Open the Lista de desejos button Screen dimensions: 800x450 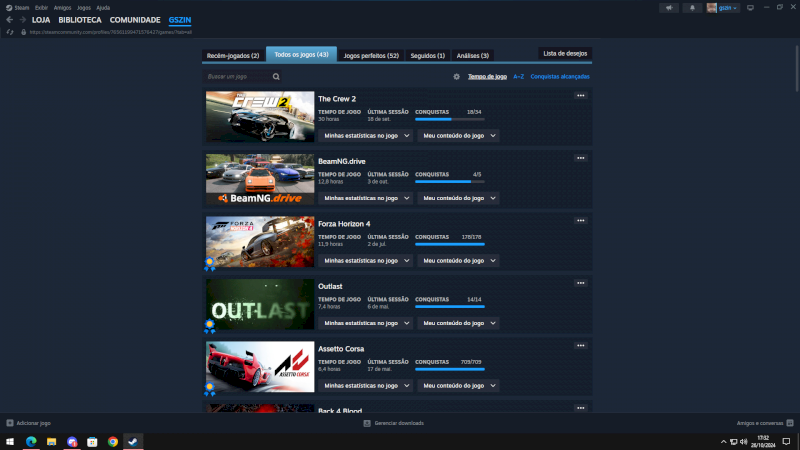pyautogui.click(x=565, y=52)
